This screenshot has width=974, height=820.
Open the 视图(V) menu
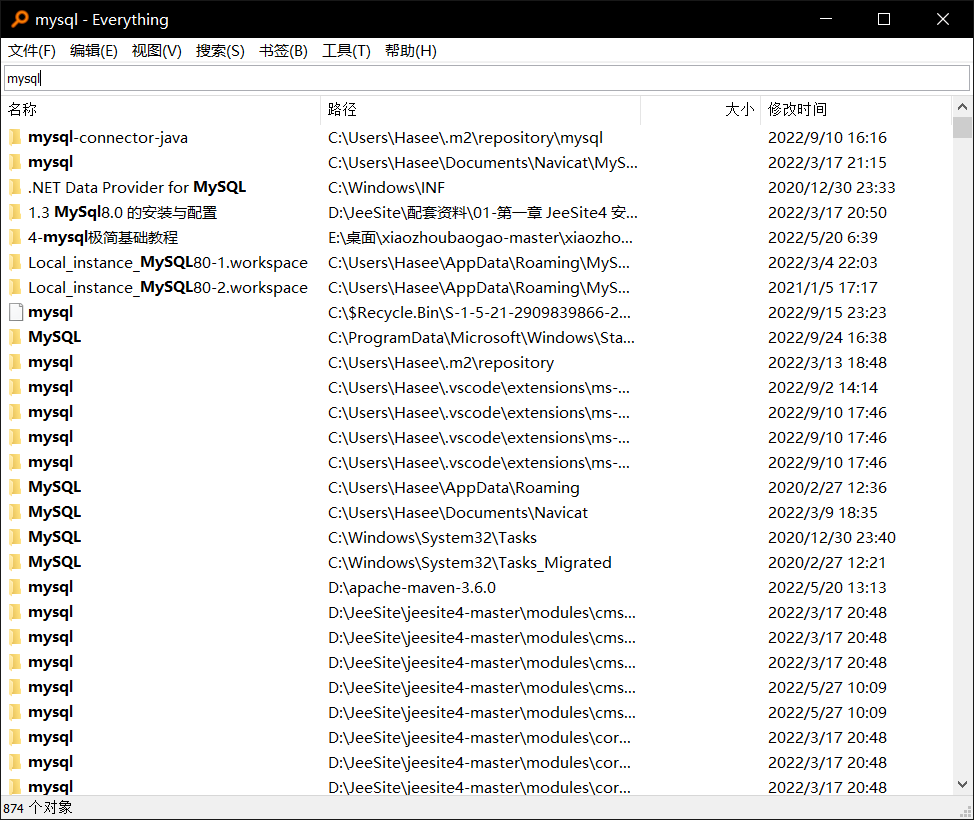point(157,51)
